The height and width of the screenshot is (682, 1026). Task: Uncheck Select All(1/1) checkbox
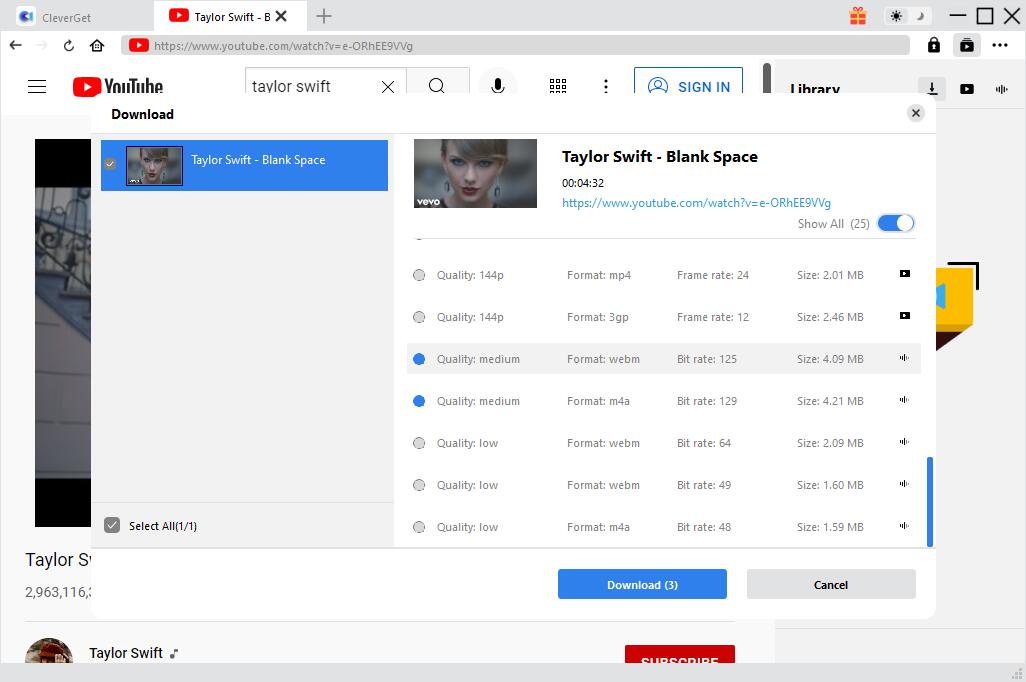[x=112, y=526]
